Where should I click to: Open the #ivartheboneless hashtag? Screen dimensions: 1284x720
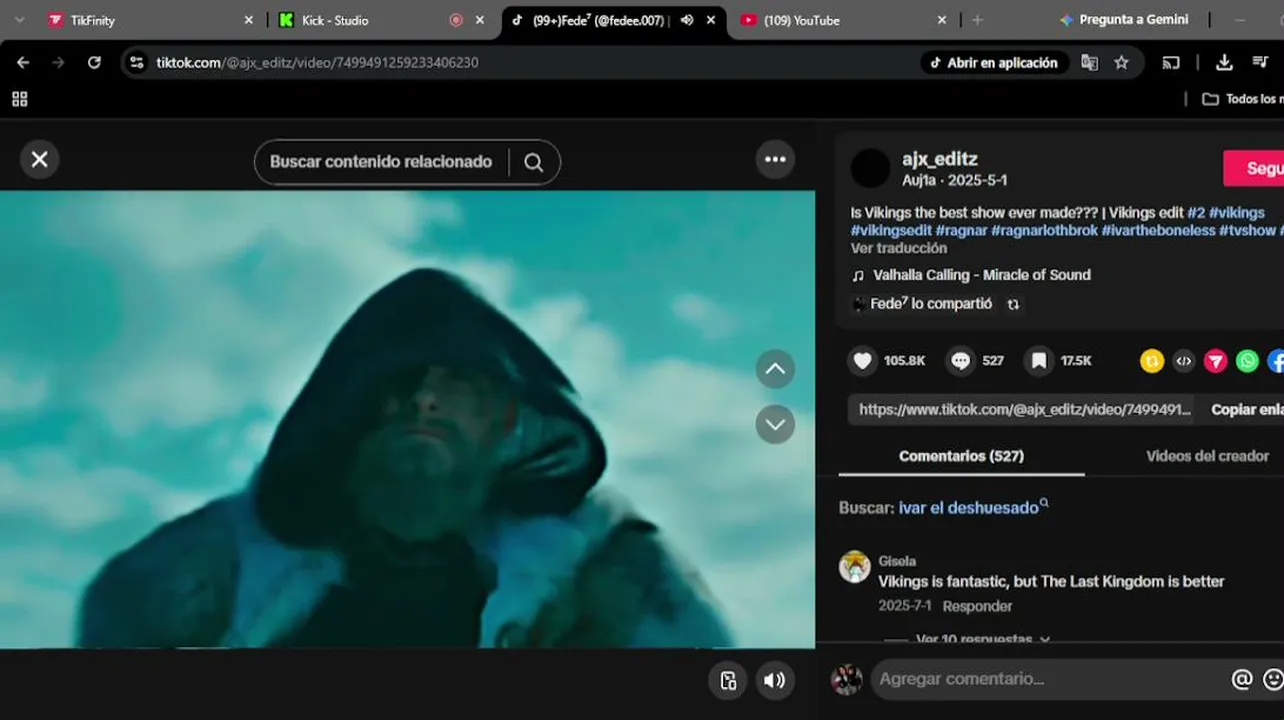pos(1158,231)
